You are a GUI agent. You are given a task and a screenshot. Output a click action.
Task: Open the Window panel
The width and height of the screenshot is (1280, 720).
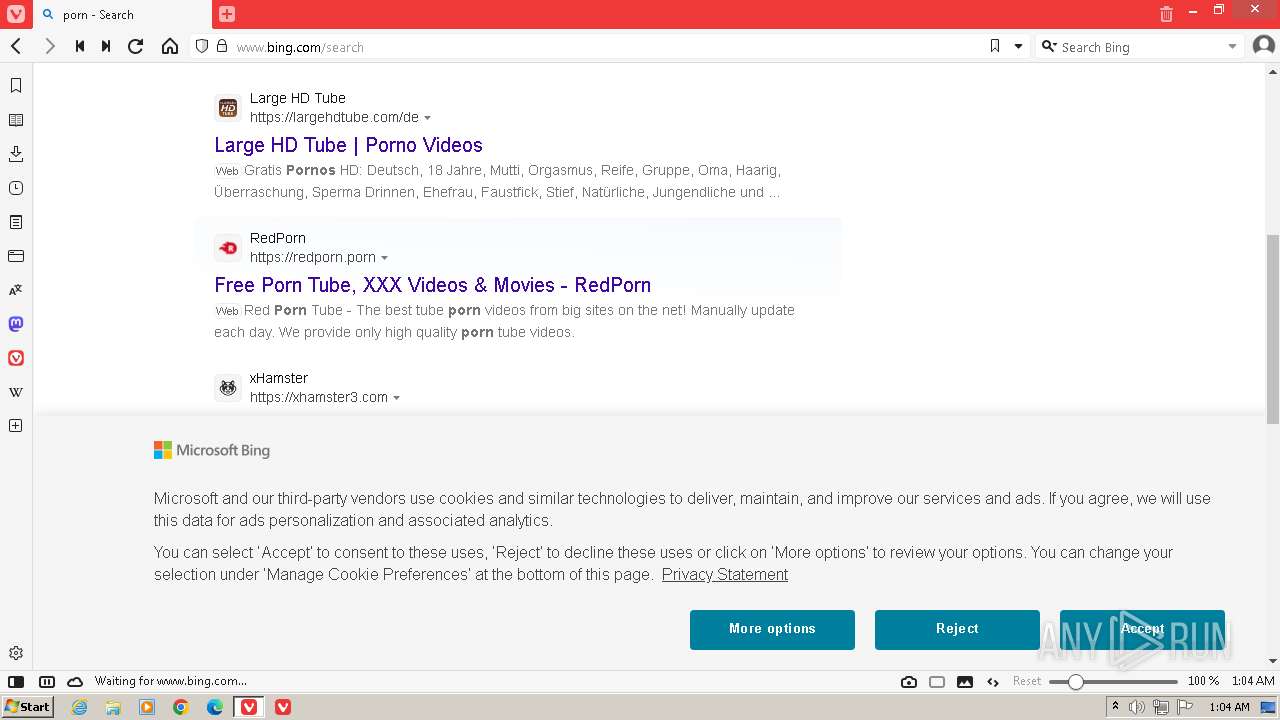point(16,256)
